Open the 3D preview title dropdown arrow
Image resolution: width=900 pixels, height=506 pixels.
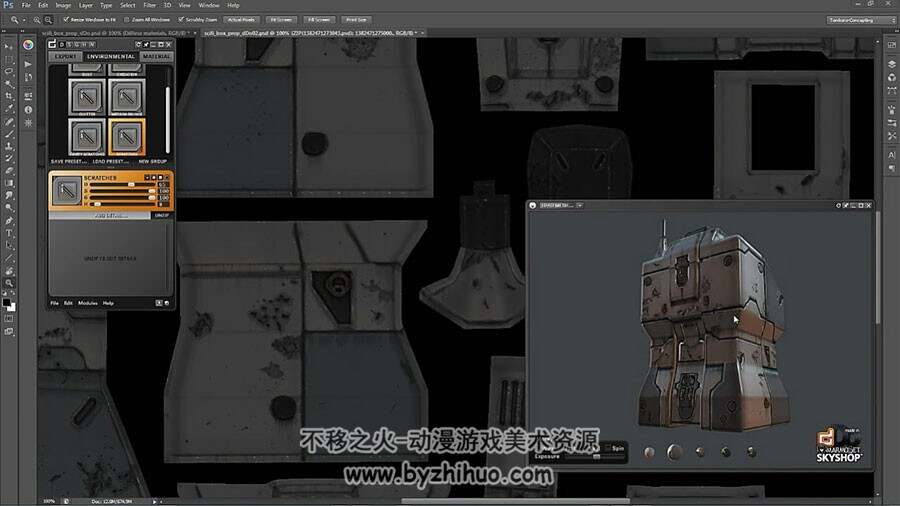pyautogui.click(x=580, y=205)
